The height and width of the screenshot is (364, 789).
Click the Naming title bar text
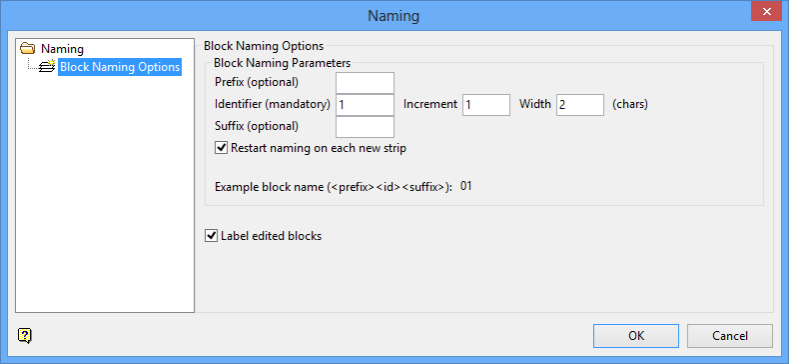[393, 16]
